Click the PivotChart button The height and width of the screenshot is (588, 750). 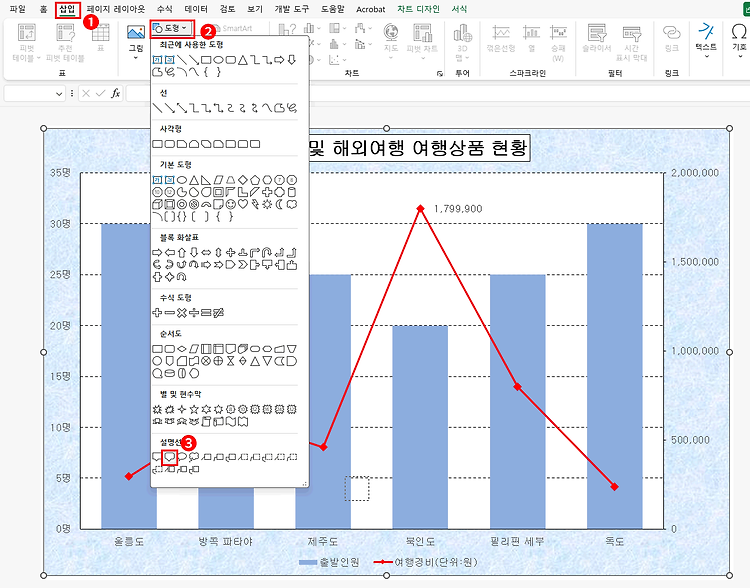coord(422,41)
